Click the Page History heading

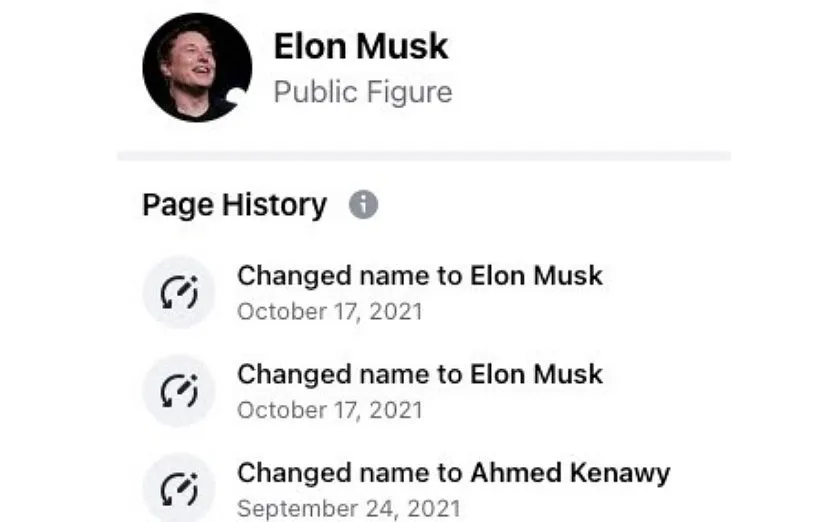pos(234,205)
